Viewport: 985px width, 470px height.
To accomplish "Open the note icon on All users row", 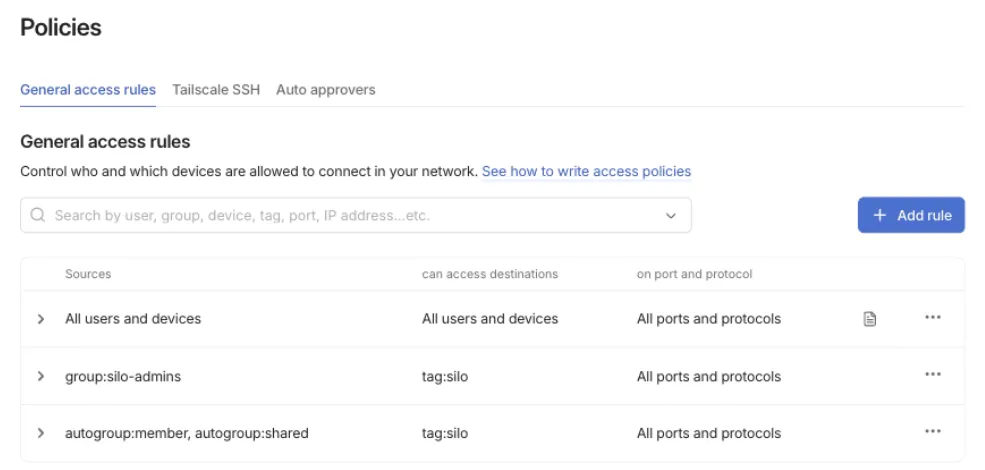I will (869, 319).
